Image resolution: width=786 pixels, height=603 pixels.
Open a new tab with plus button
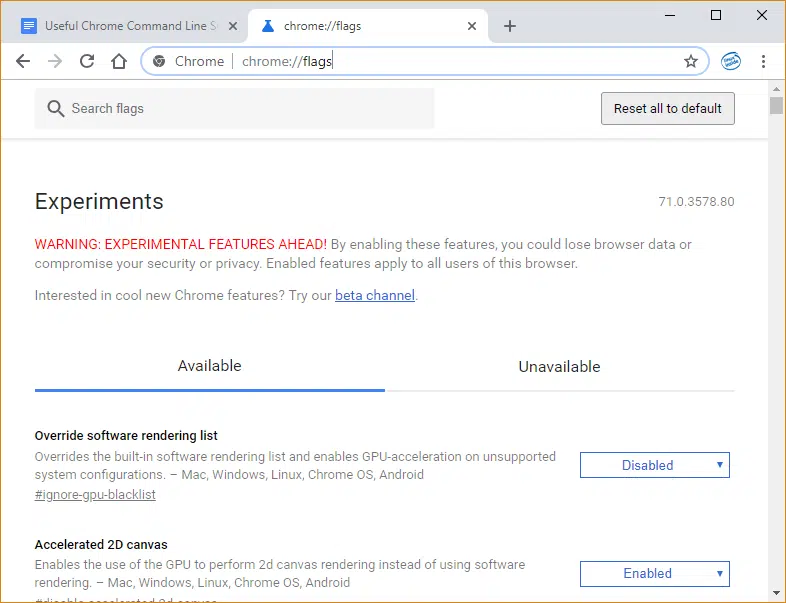(x=510, y=26)
